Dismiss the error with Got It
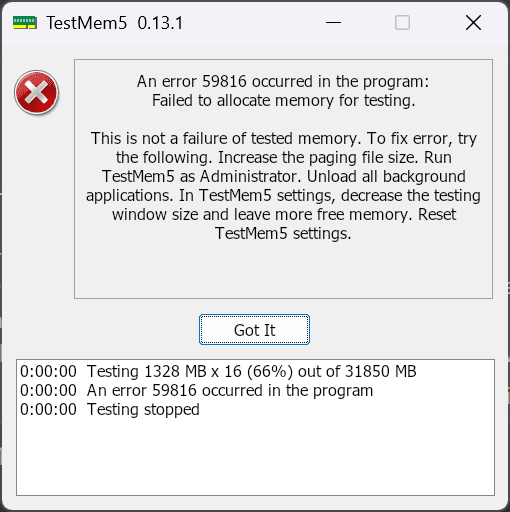 point(254,330)
